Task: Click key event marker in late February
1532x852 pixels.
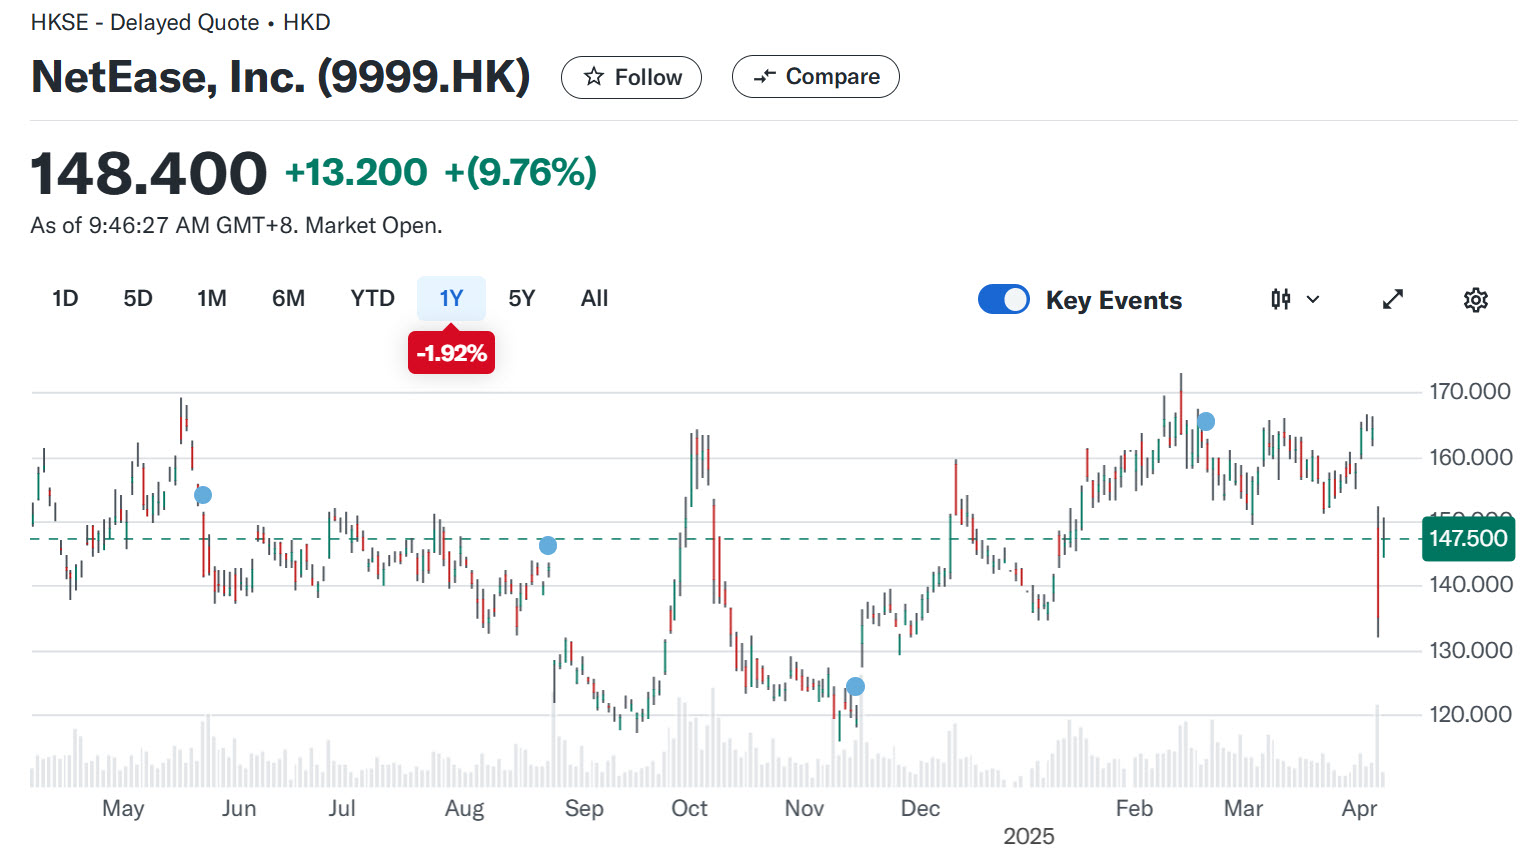Action: (x=1206, y=422)
